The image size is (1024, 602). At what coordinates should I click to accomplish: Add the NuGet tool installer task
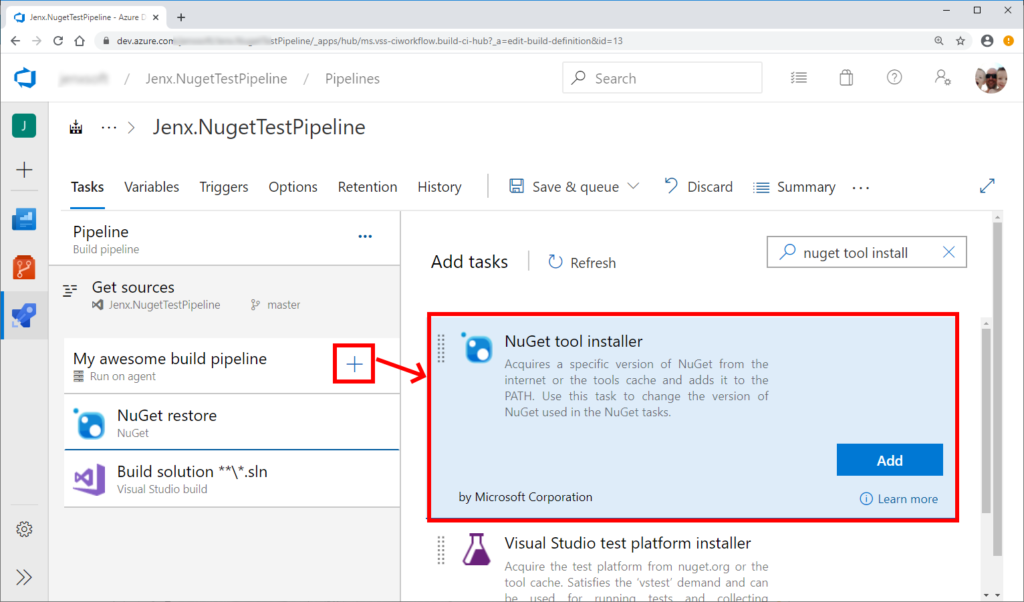click(889, 460)
